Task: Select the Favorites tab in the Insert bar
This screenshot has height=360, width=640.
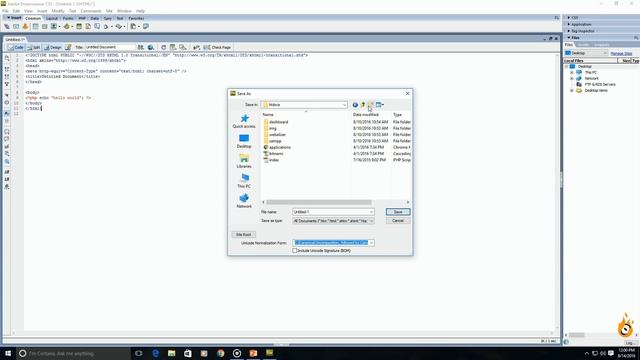Action: coord(136,18)
